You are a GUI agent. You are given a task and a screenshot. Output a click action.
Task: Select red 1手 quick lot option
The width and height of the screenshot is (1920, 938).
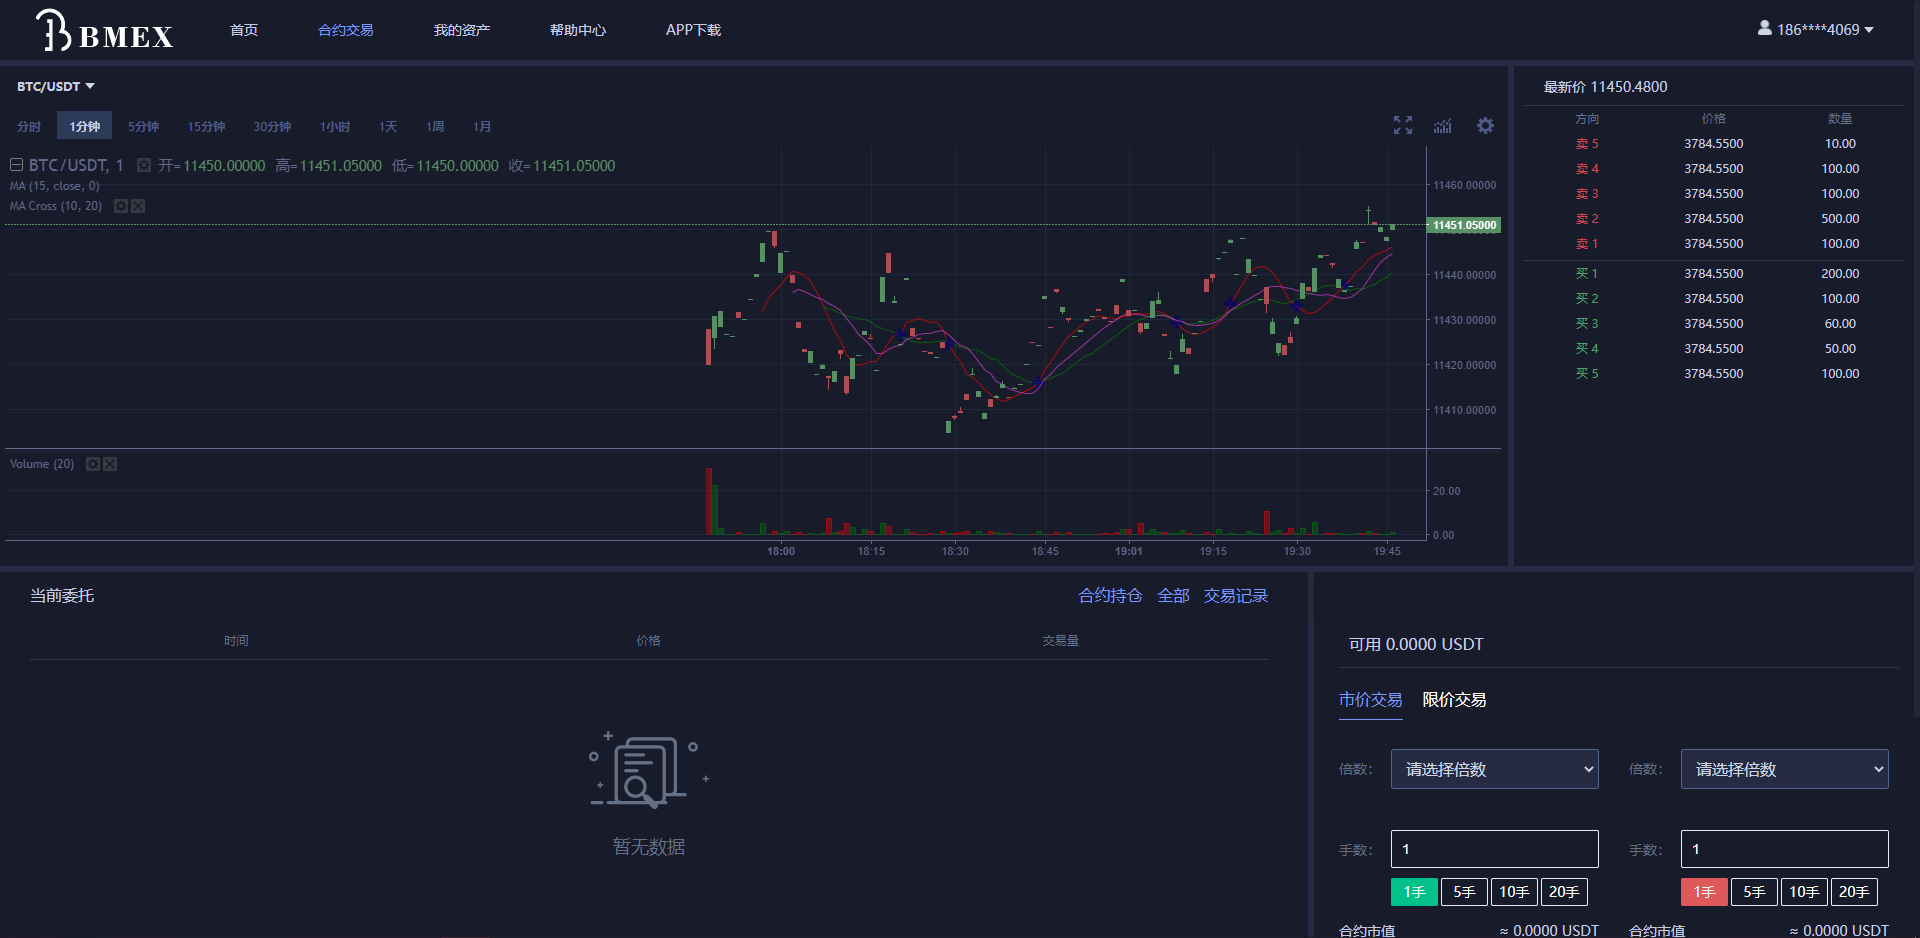1704,891
